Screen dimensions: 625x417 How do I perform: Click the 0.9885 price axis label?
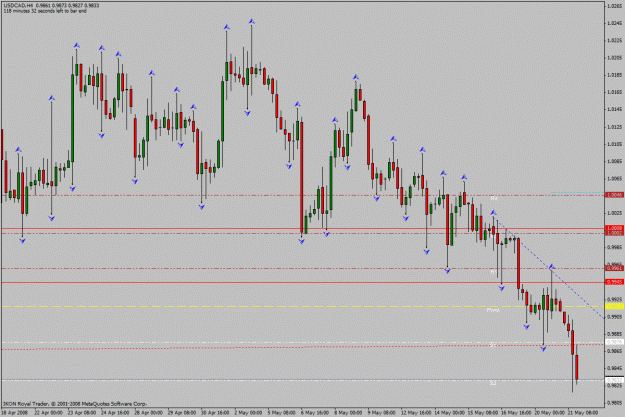pos(614,334)
